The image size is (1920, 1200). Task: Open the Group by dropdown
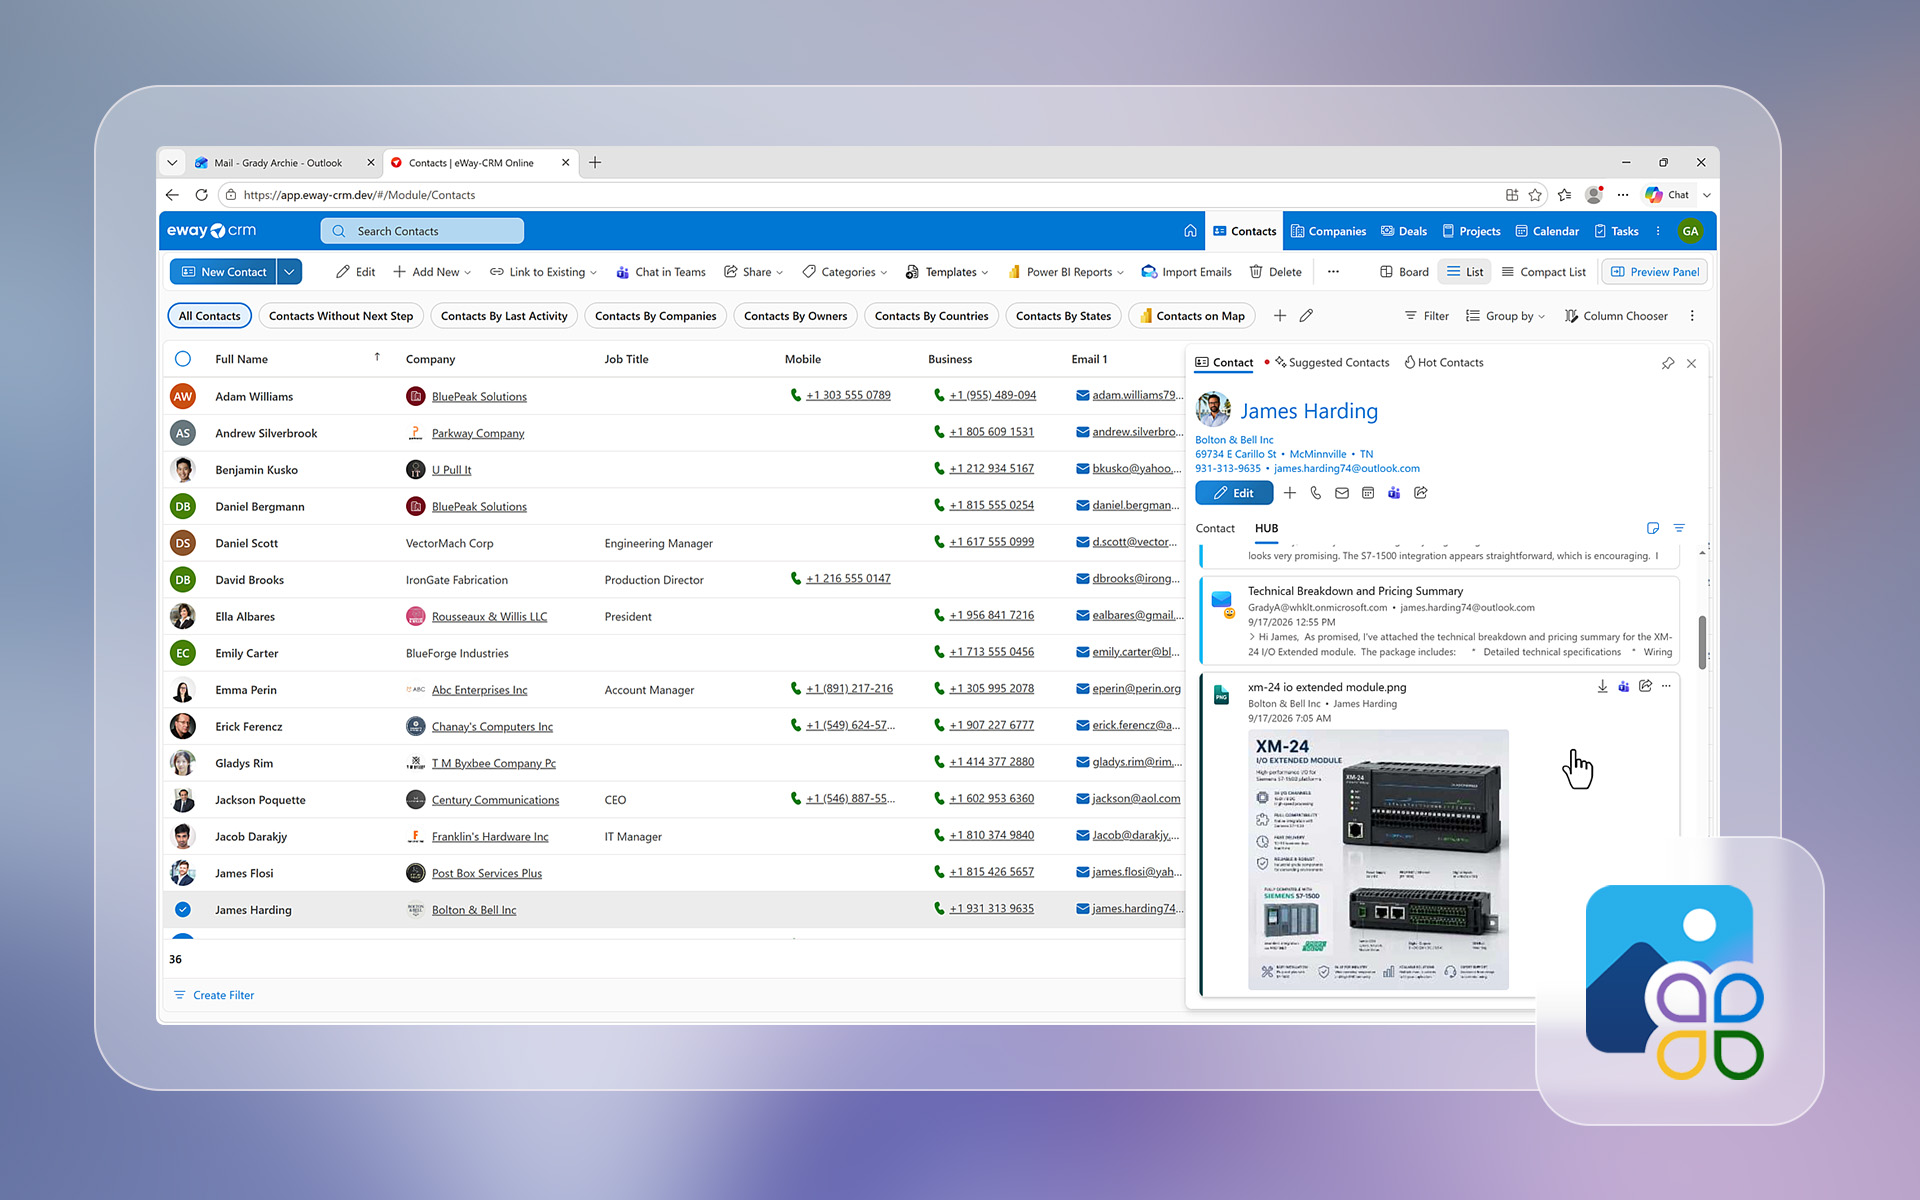[1505, 316]
